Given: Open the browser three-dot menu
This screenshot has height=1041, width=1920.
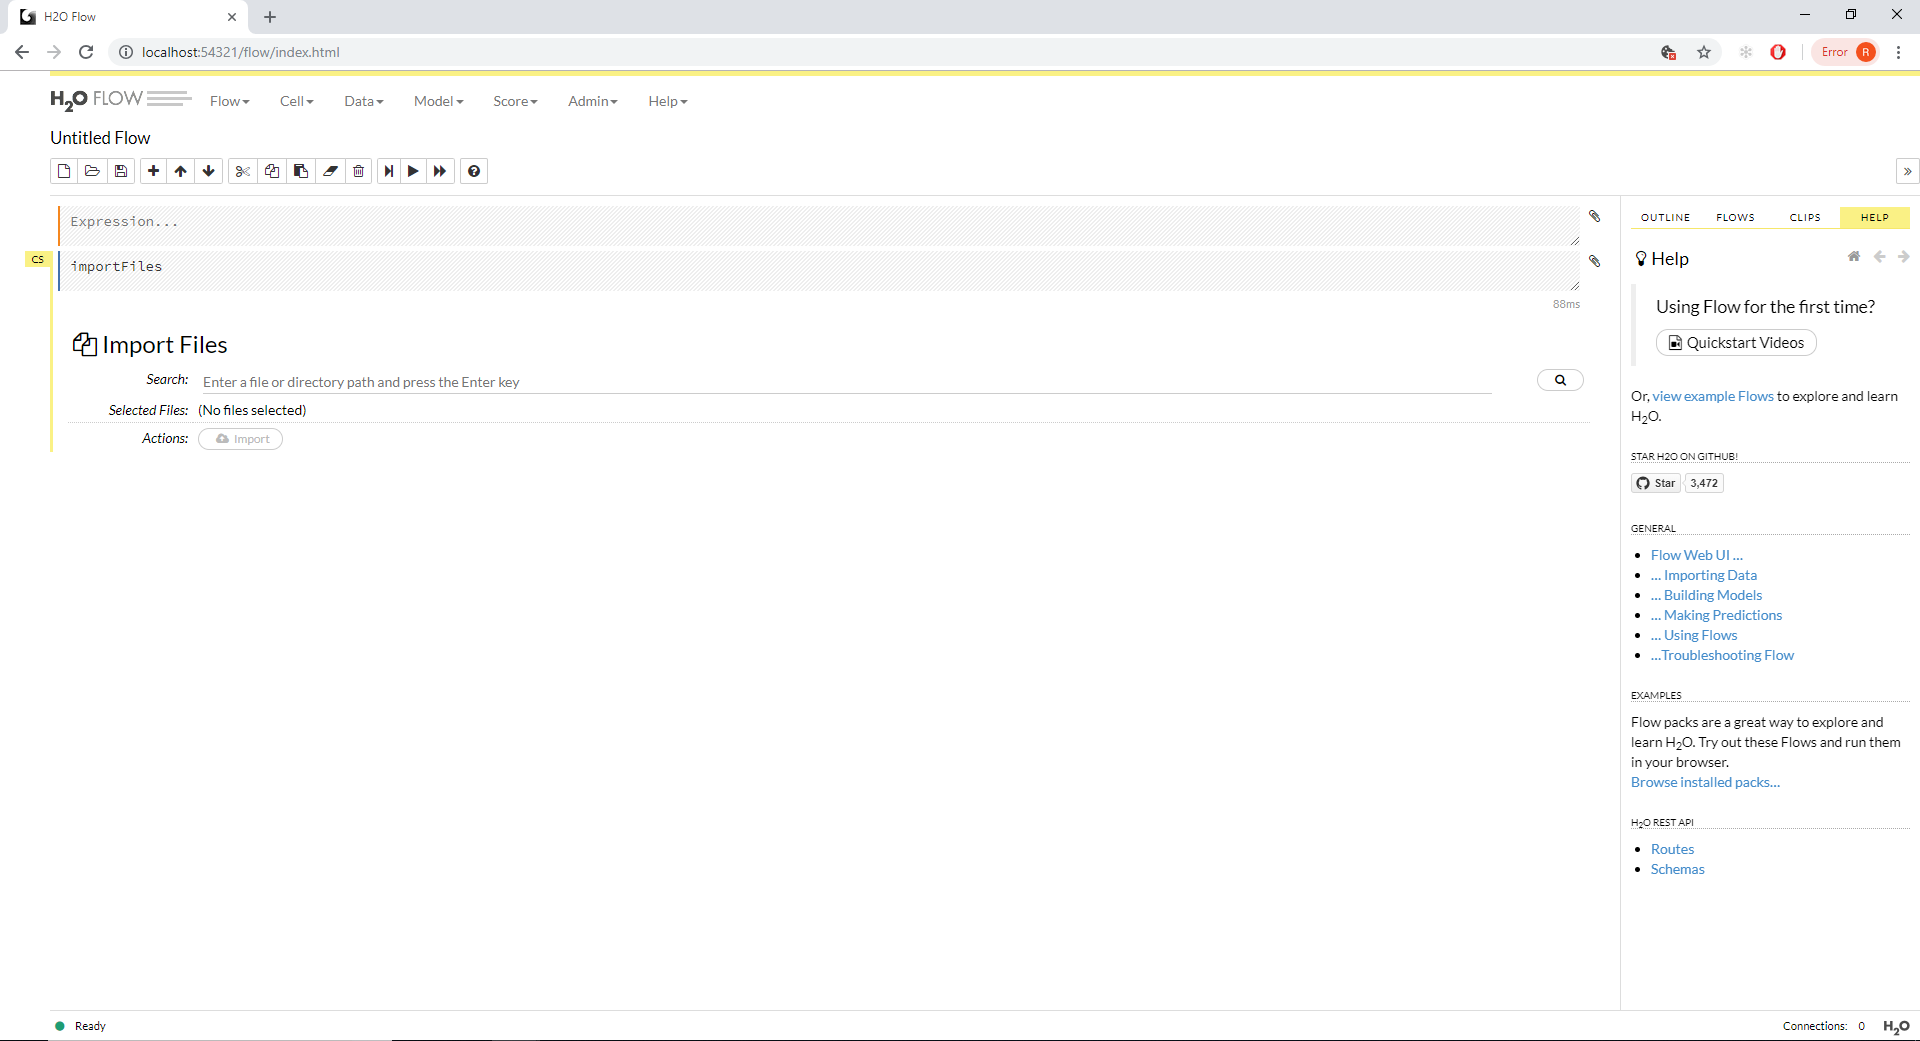Looking at the screenshot, I should point(1898,52).
